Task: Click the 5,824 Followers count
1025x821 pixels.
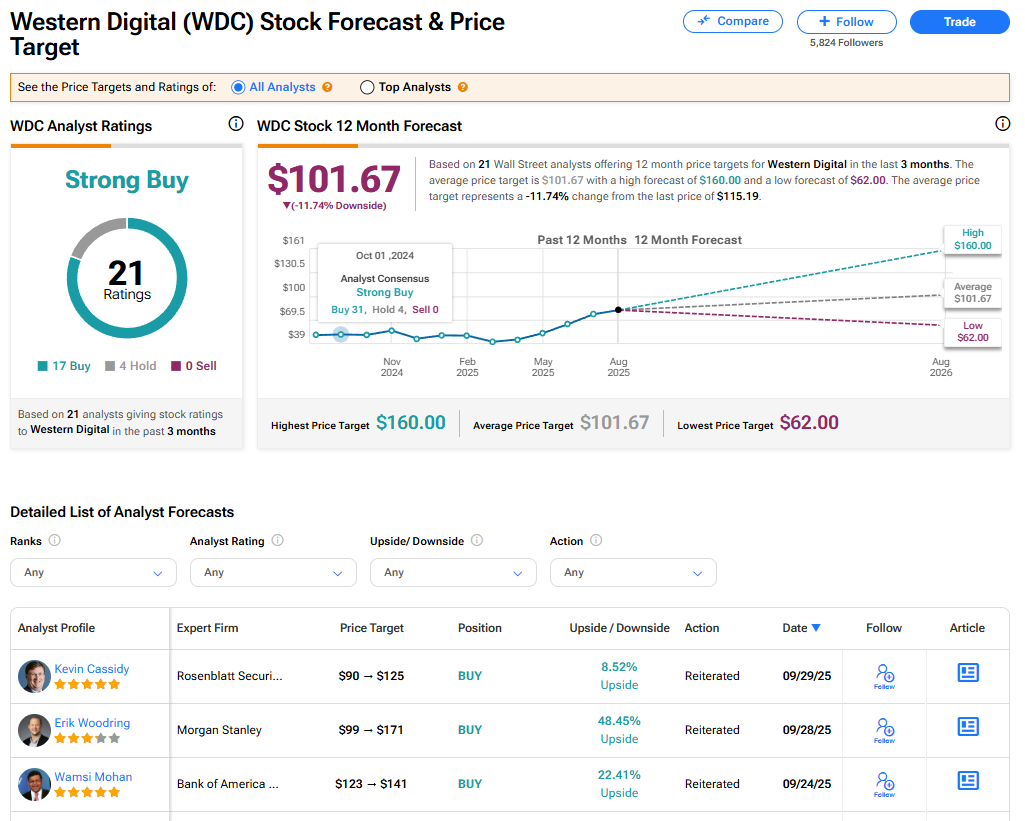Action: 847,42
